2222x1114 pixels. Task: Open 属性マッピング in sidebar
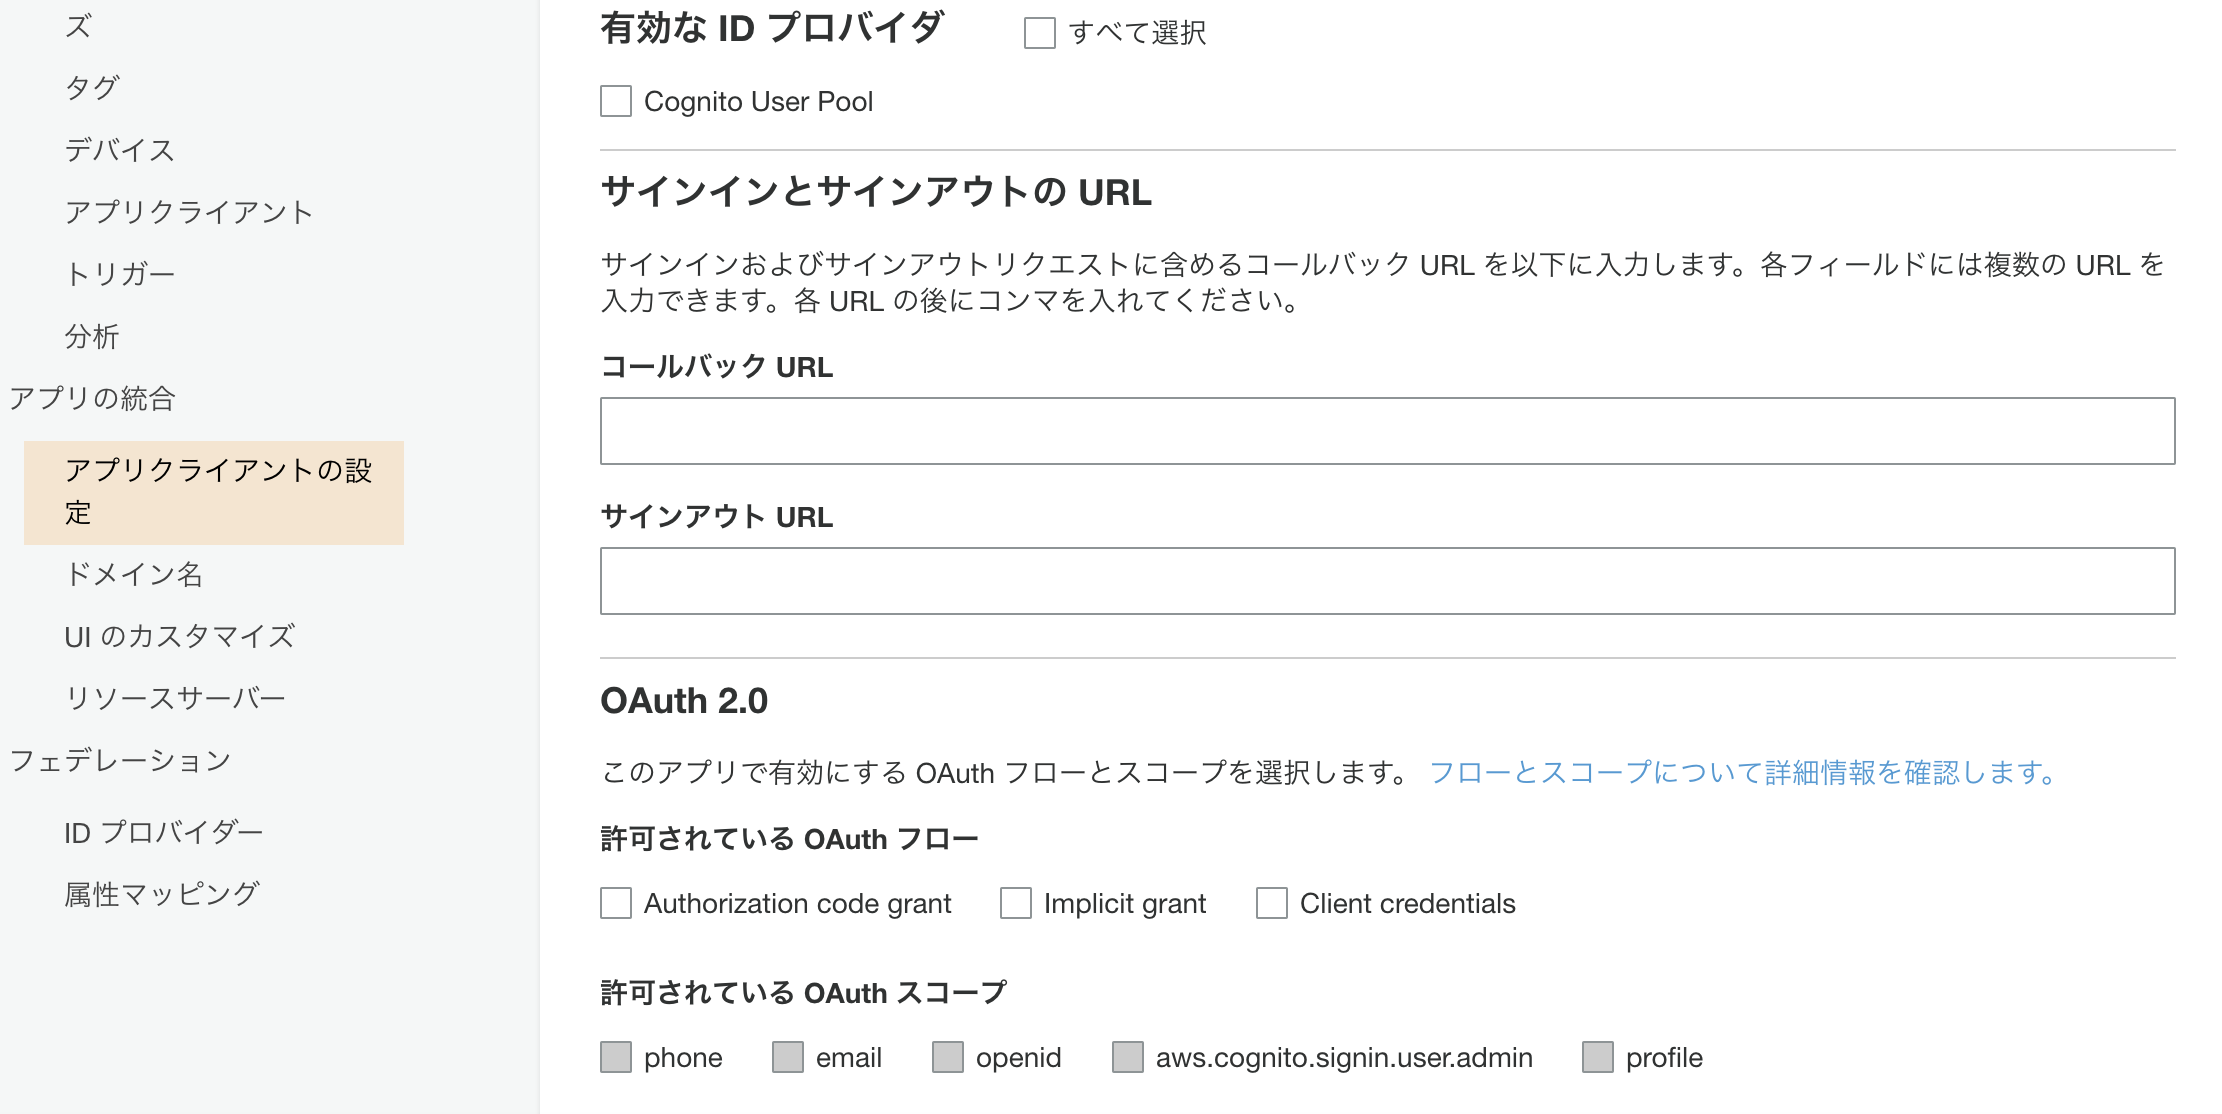tap(162, 894)
